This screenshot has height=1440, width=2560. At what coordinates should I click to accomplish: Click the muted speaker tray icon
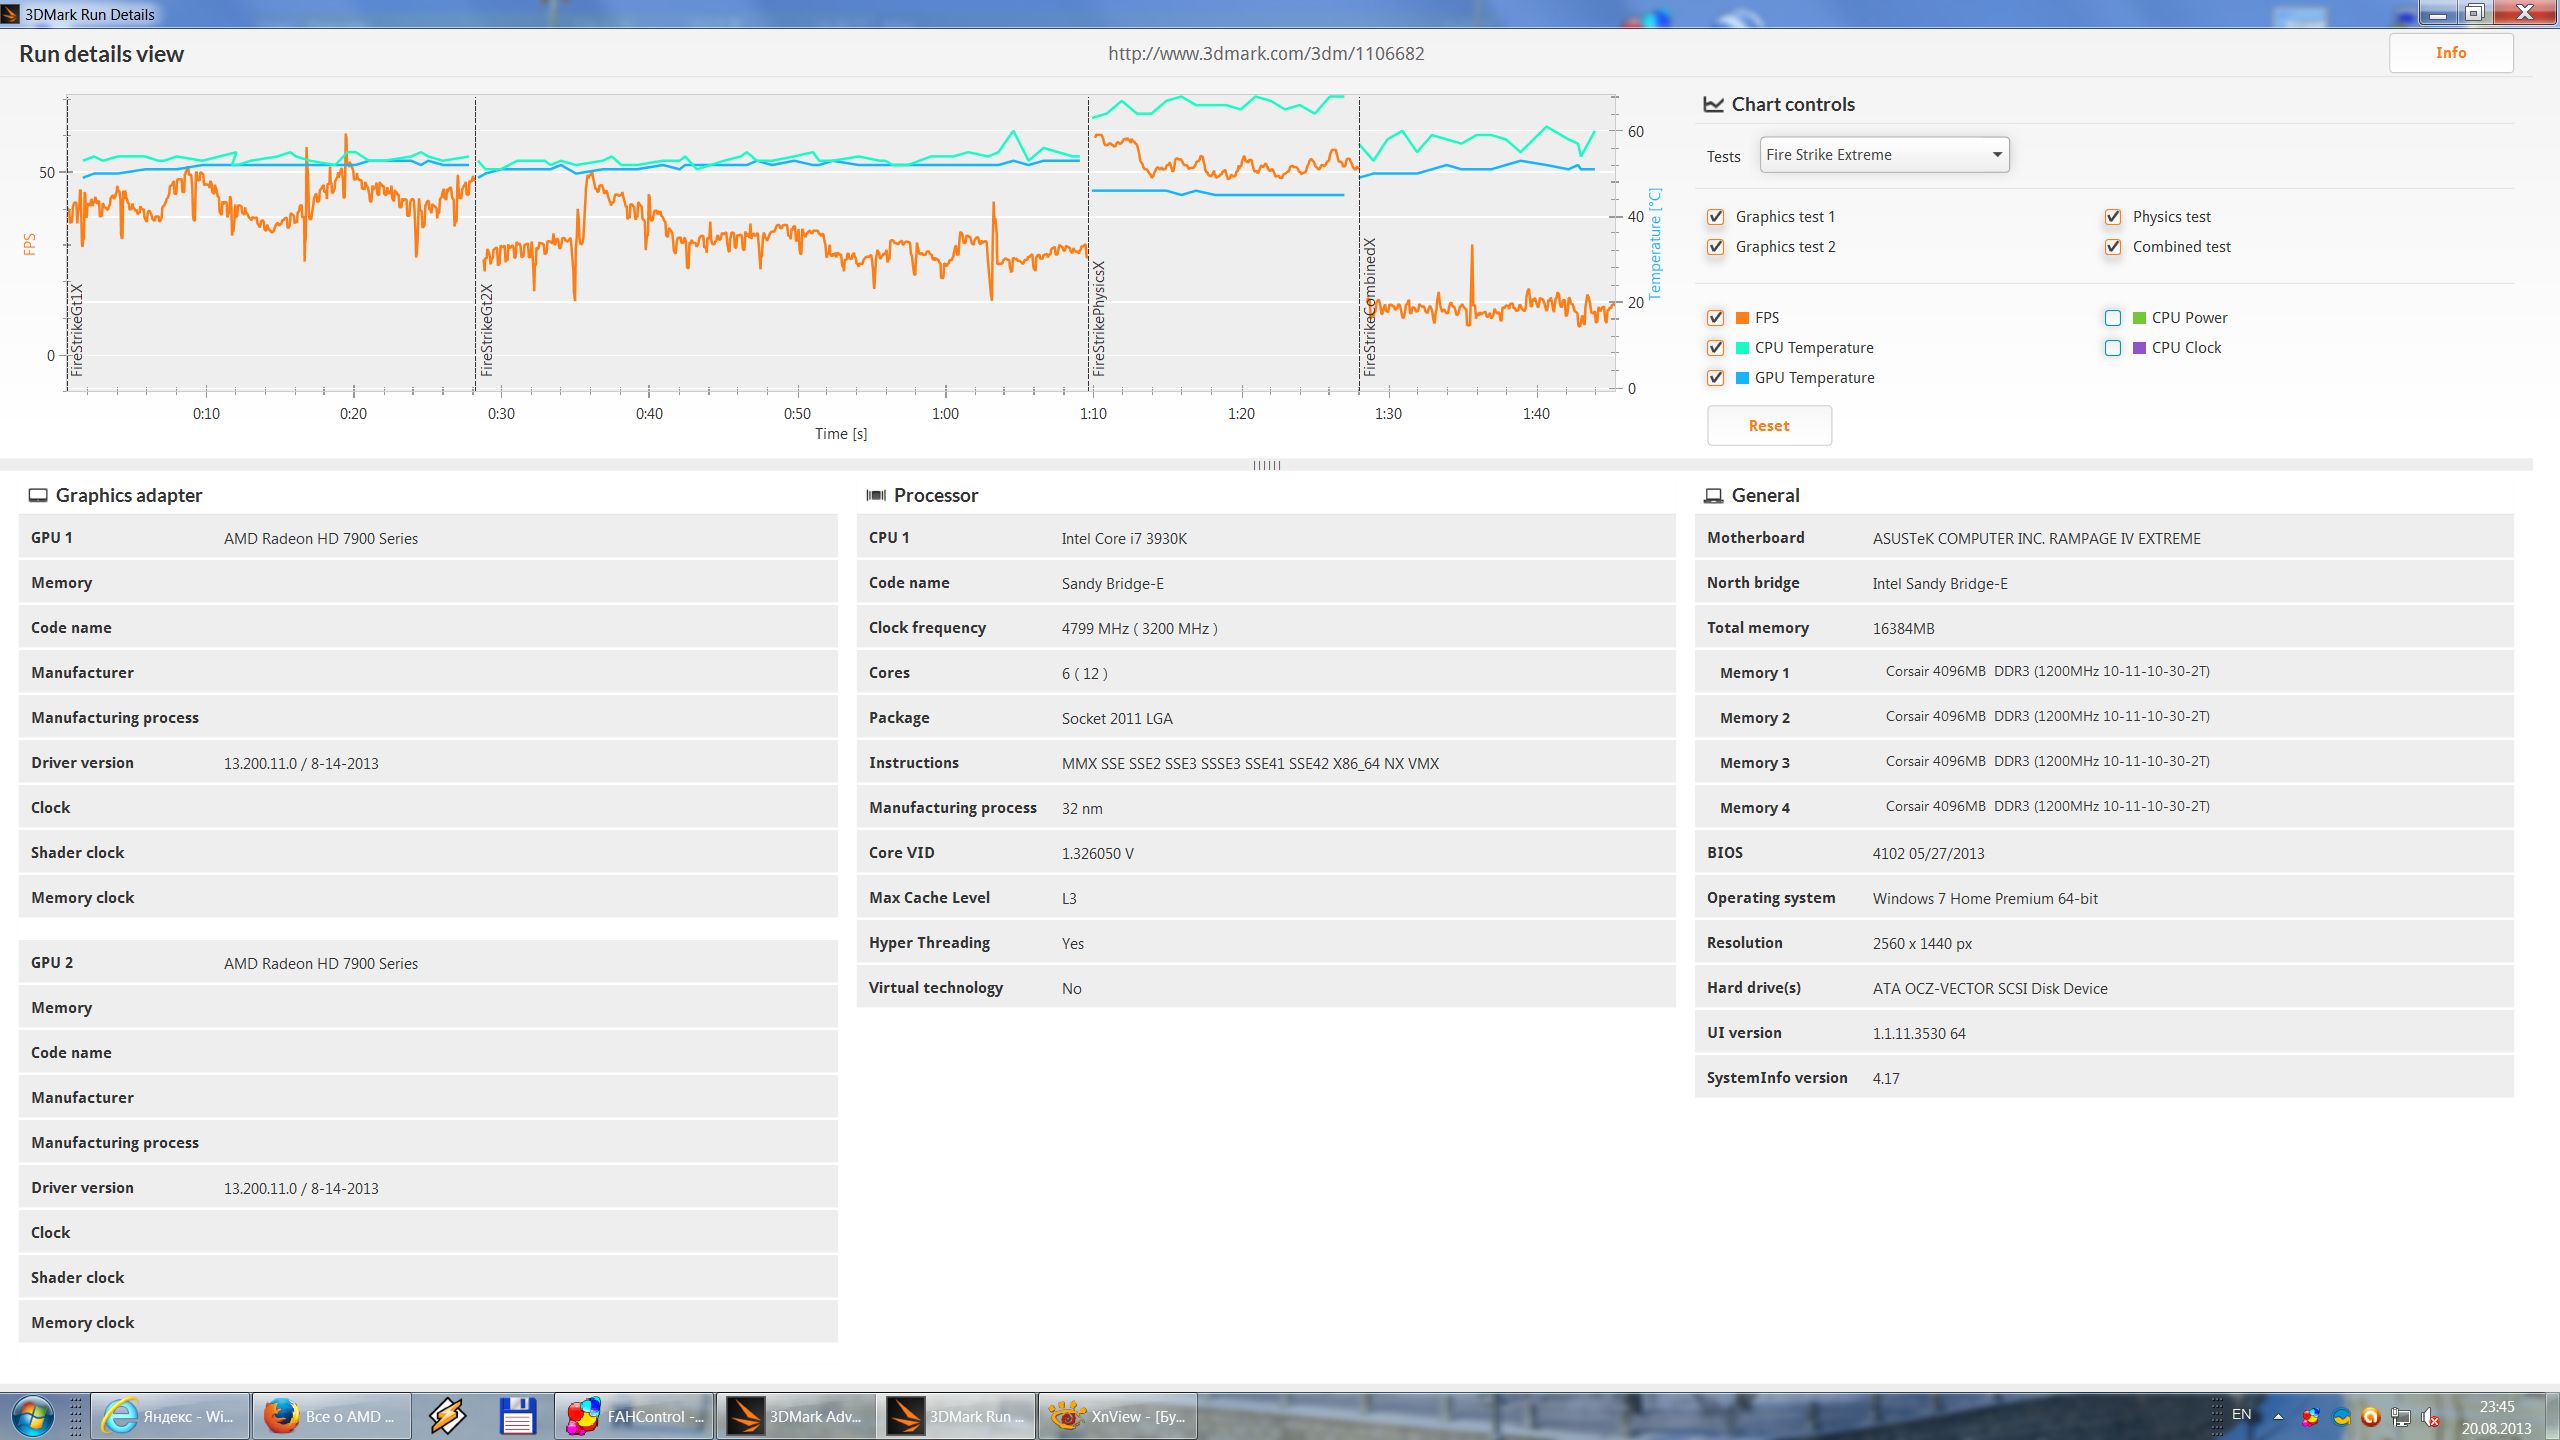pyautogui.click(x=2431, y=1417)
